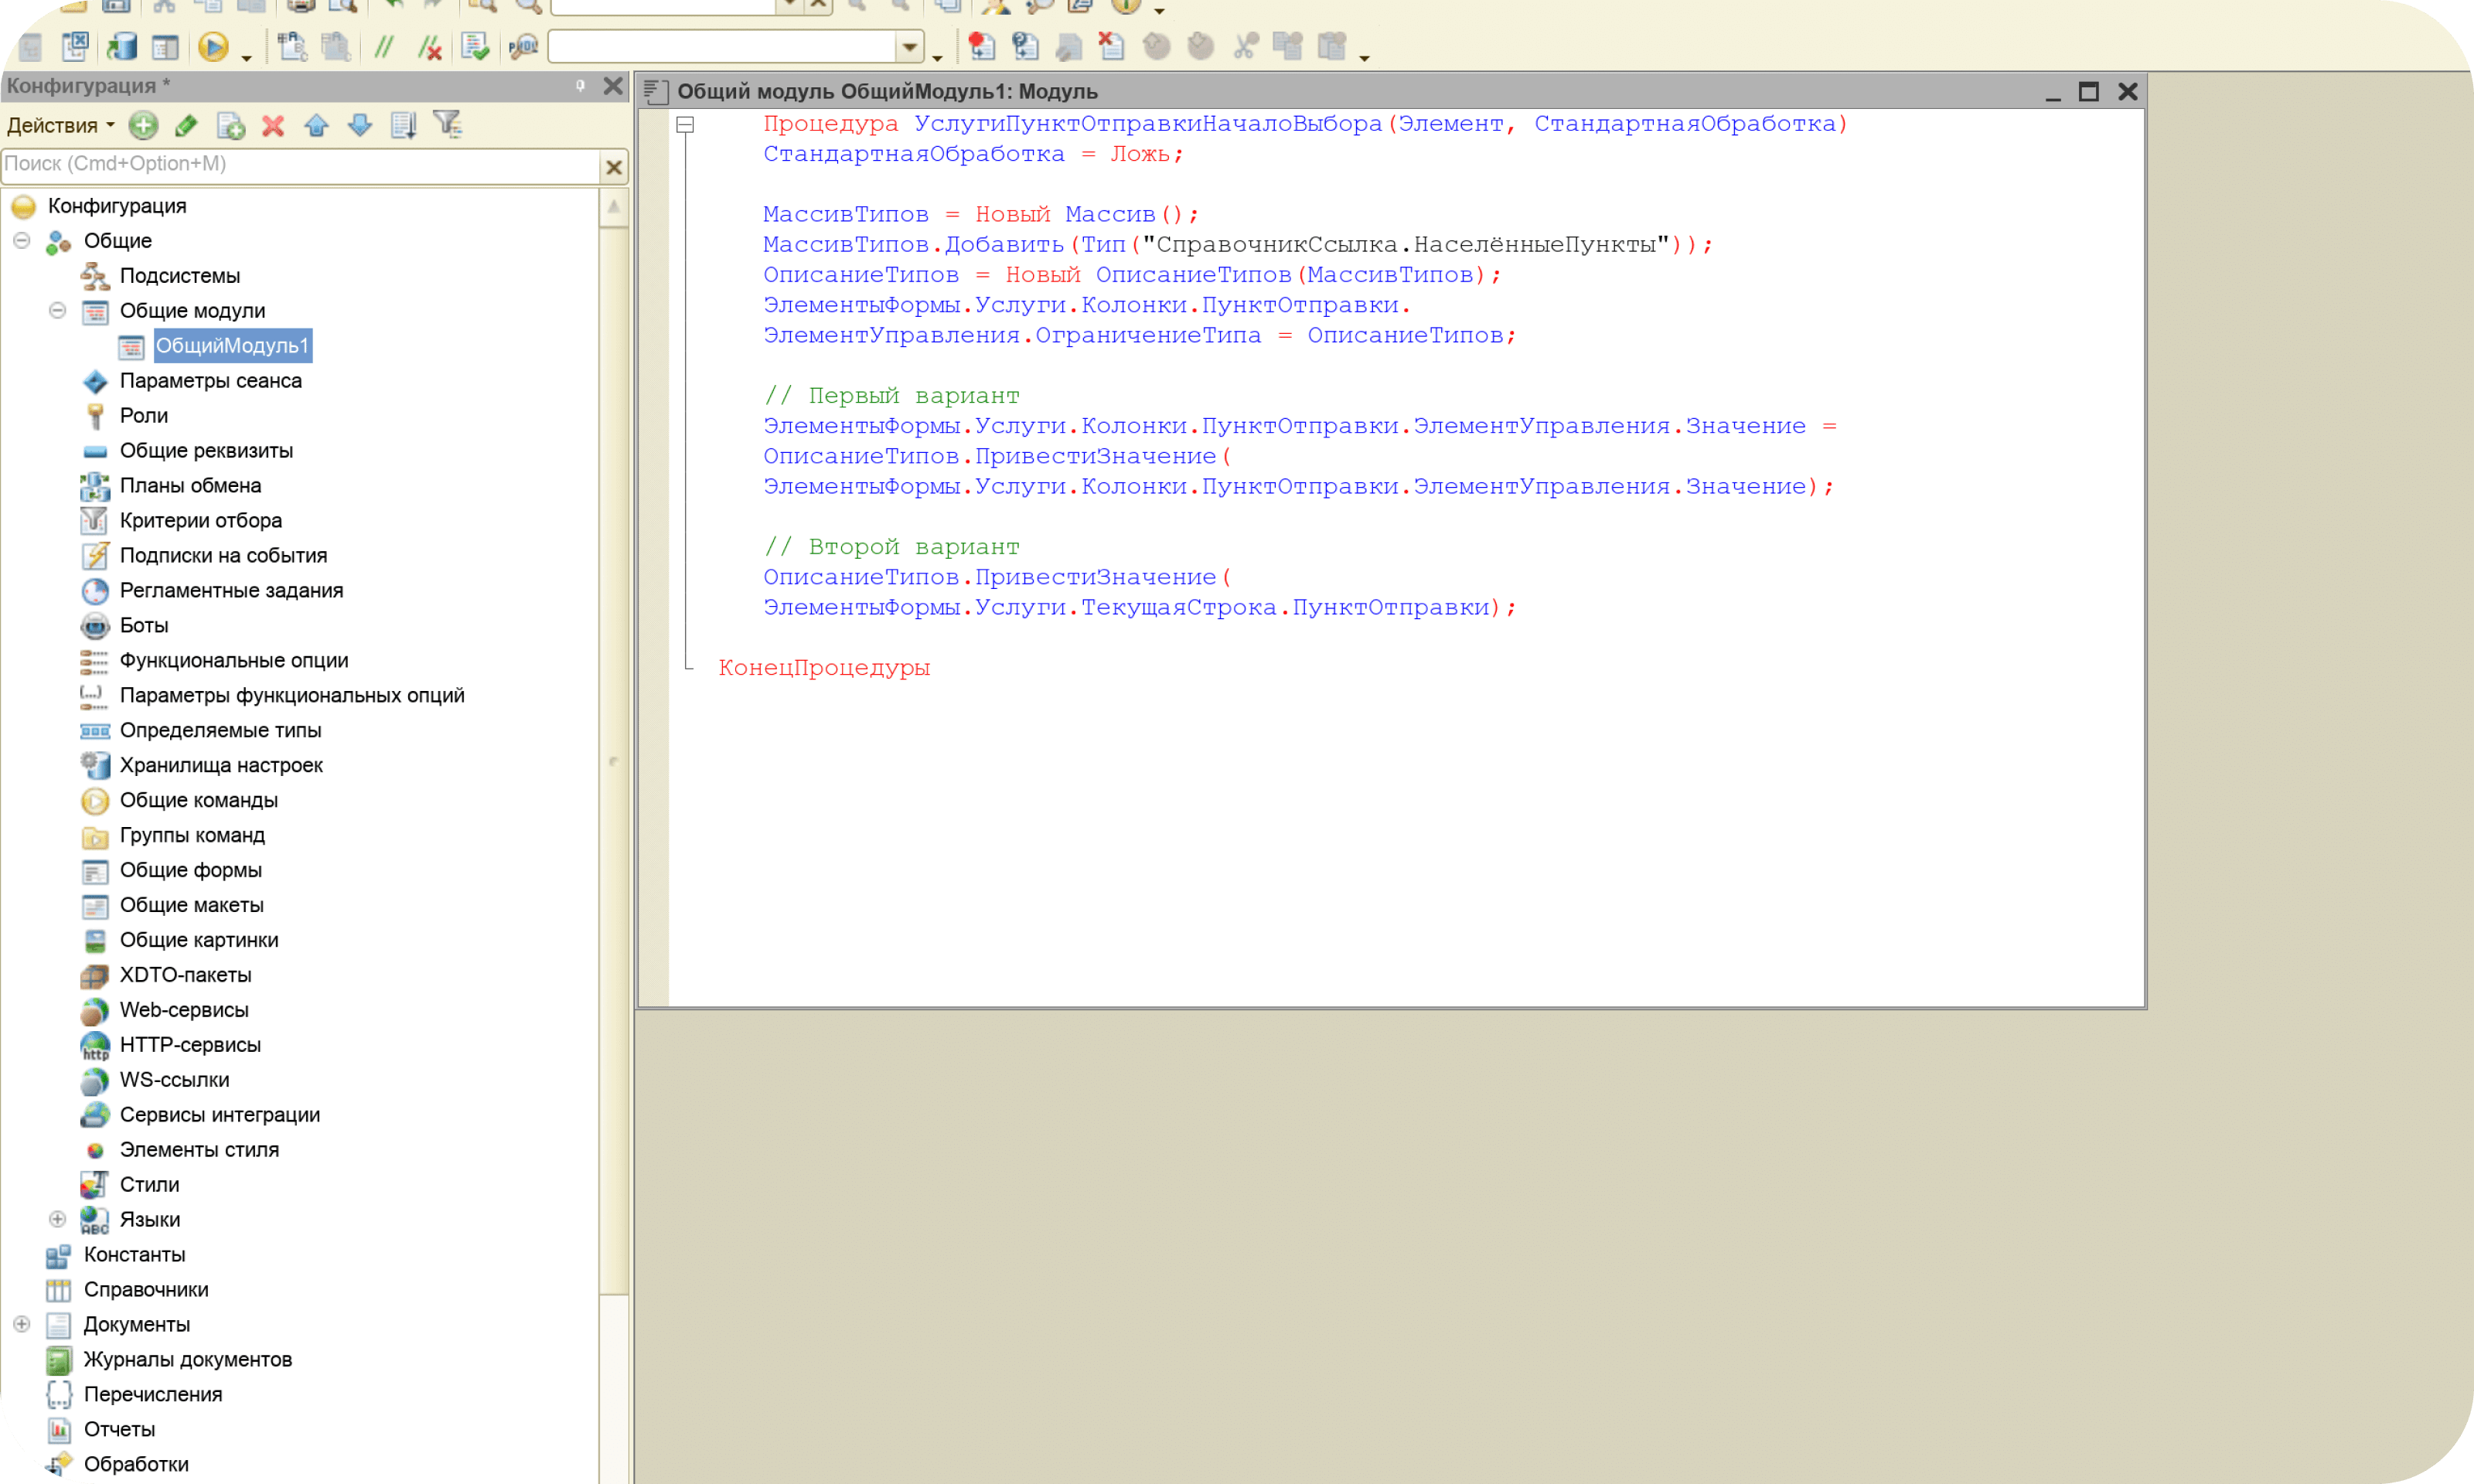Start debugging with the yellow play icon
Image resolution: width=2474 pixels, height=1484 pixels.
212,47
